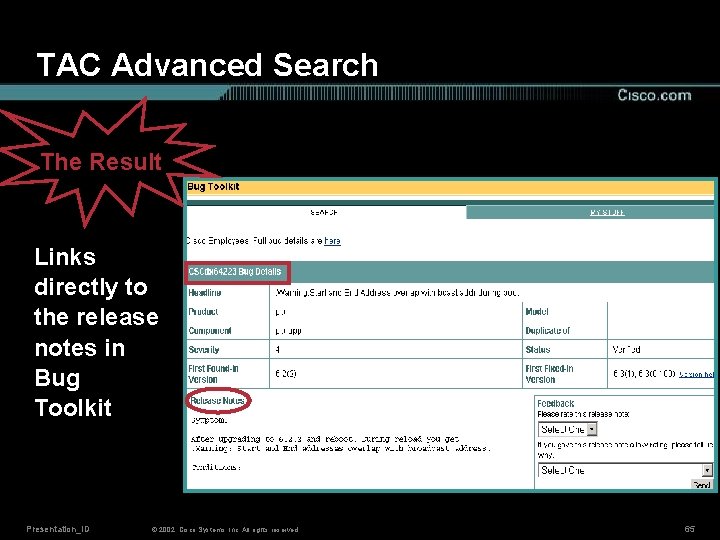Open the SEARCH tab in Bug Toolkit
This screenshot has width=720, height=540.
[324, 212]
